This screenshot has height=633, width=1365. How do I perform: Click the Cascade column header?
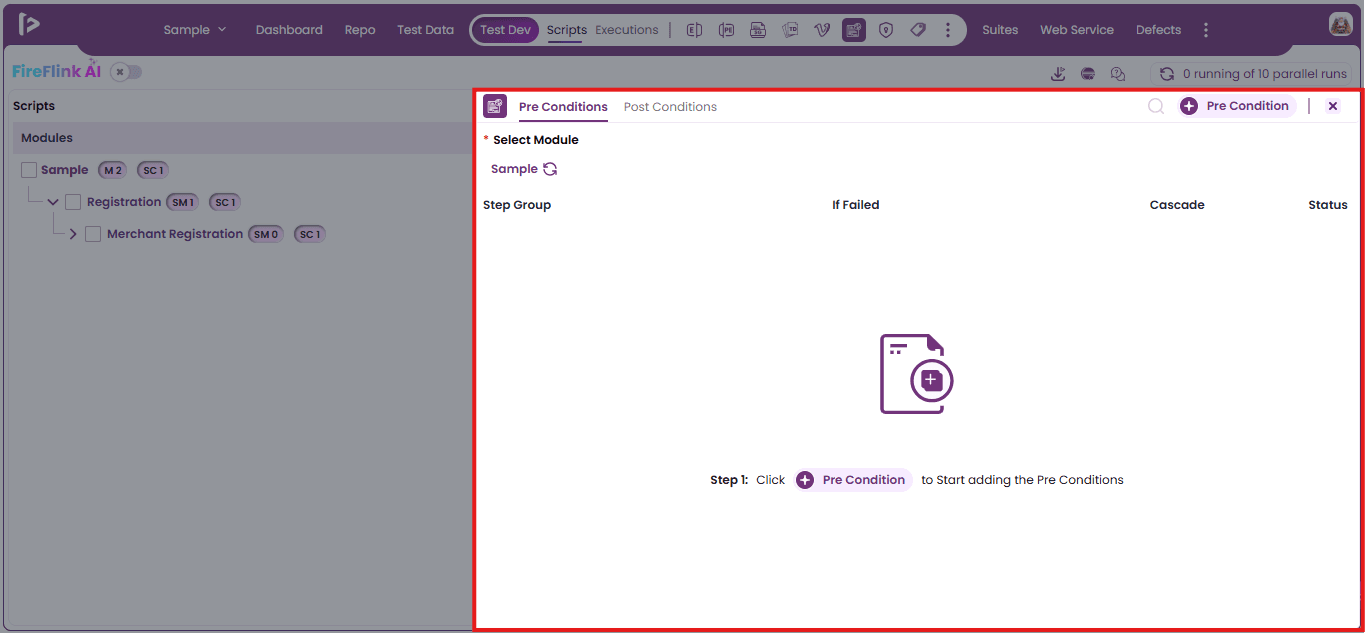coord(1177,205)
